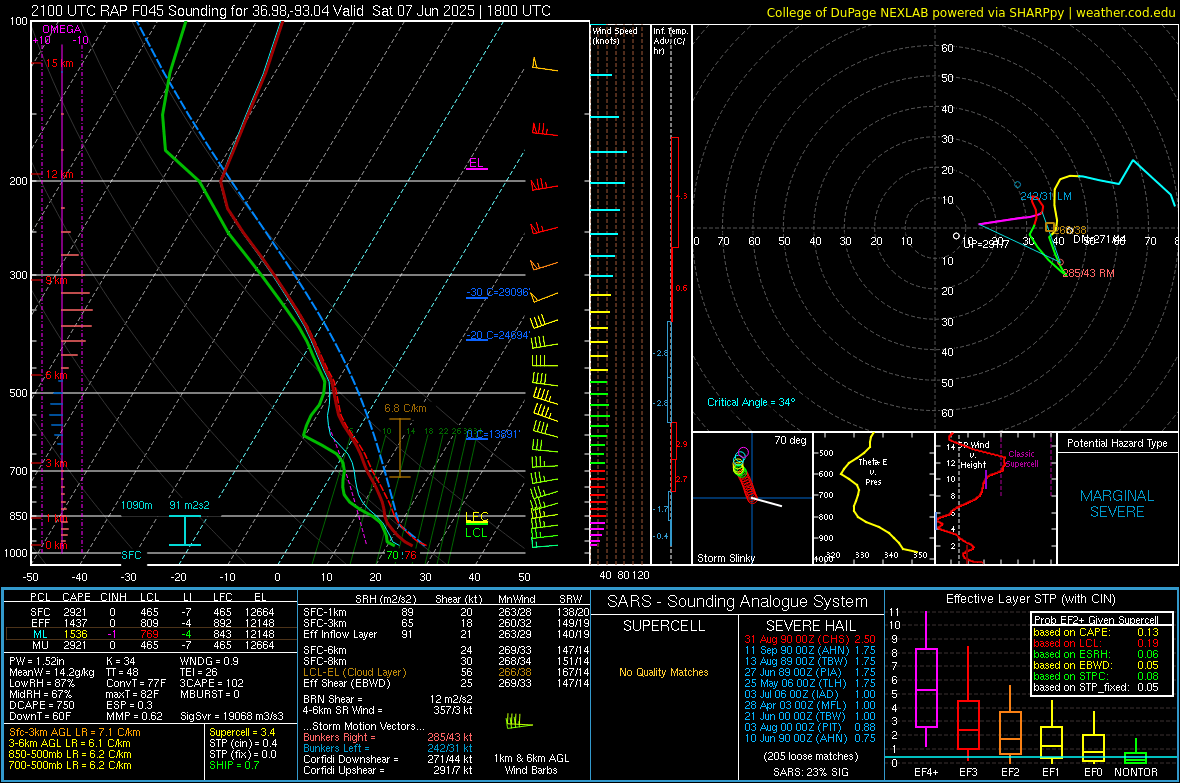Click the Storm Slinky circles cluster

743,473
